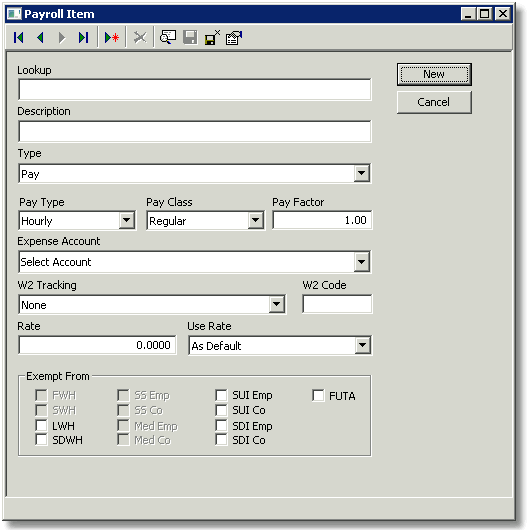Click the save and close icon
Viewport: 529px width, 530px height.
212,38
